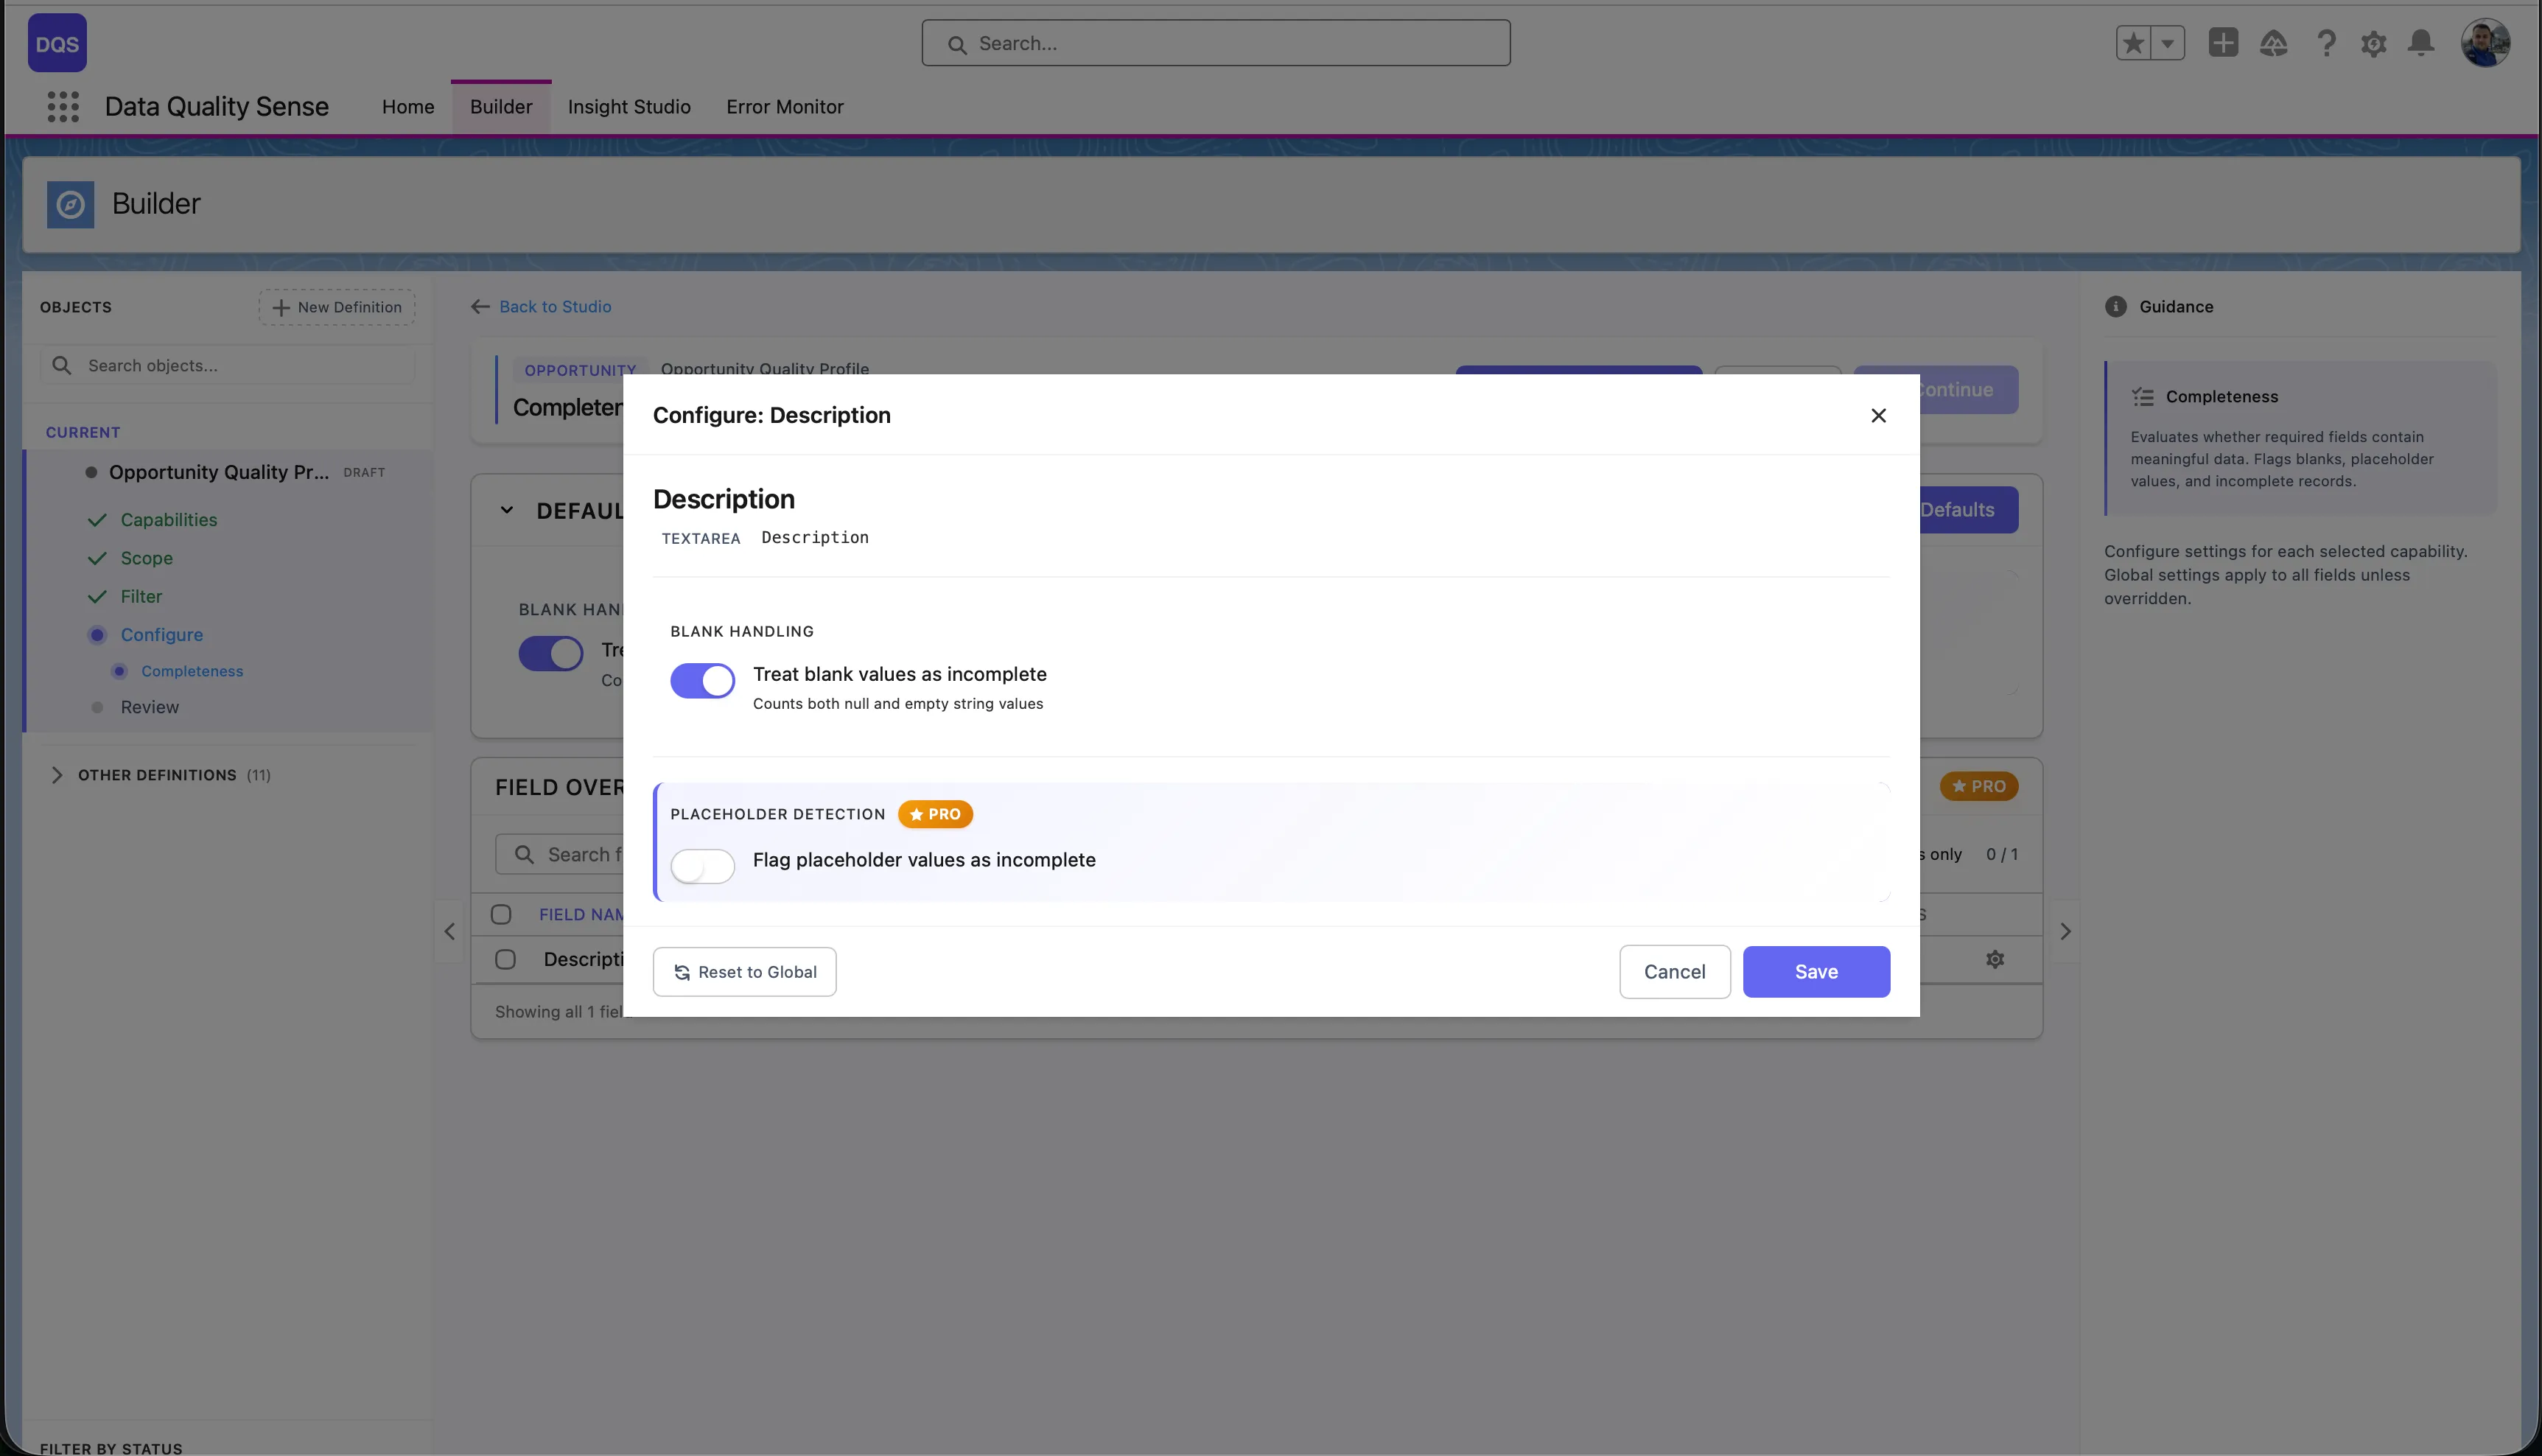
Task: Open the Insight Studio tab
Action: (x=629, y=107)
